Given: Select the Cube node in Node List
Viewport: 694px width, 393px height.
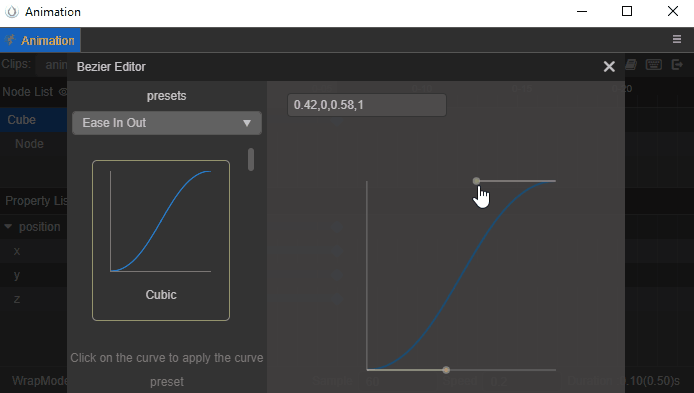Looking at the screenshot, I should point(34,120).
